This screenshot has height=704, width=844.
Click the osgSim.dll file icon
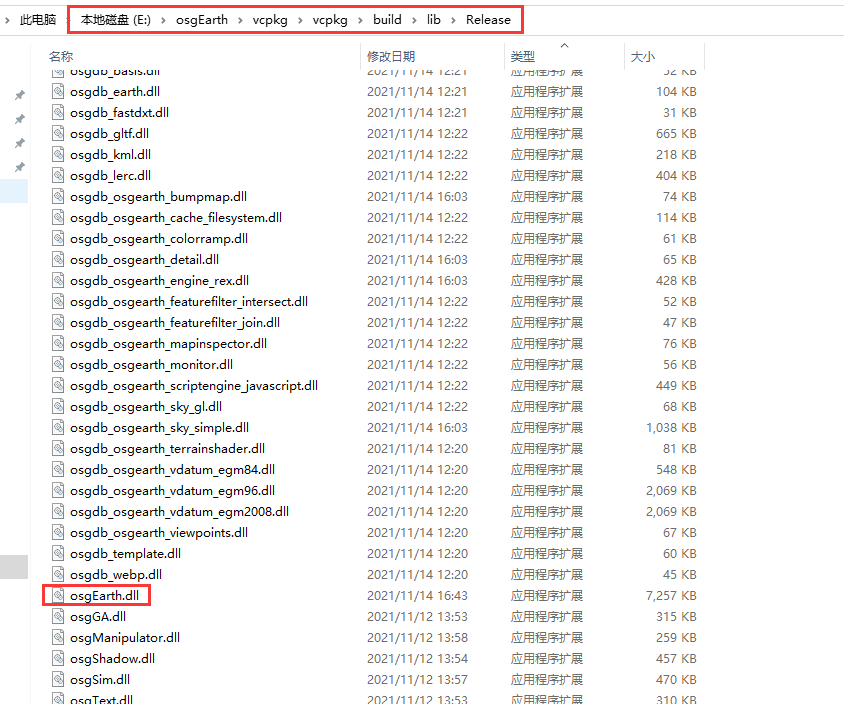[x=58, y=679]
